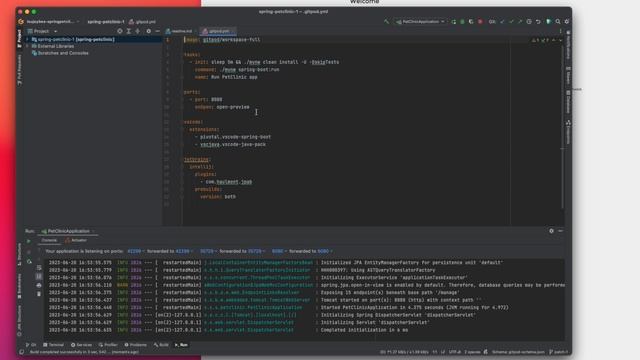The height and width of the screenshot is (360, 640).
Task: Switch to the Console sub-tab
Action: [x=49, y=240]
